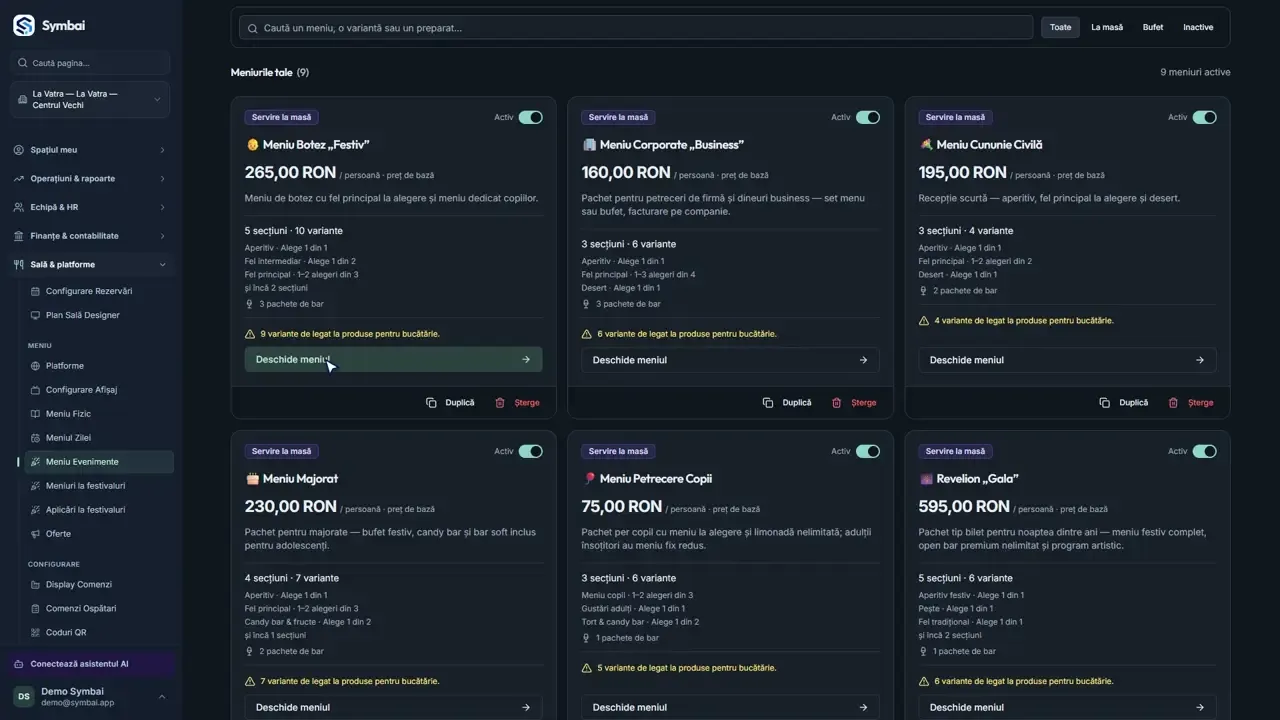
Task: Click the Display Comenzi icon
Action: [36, 584]
